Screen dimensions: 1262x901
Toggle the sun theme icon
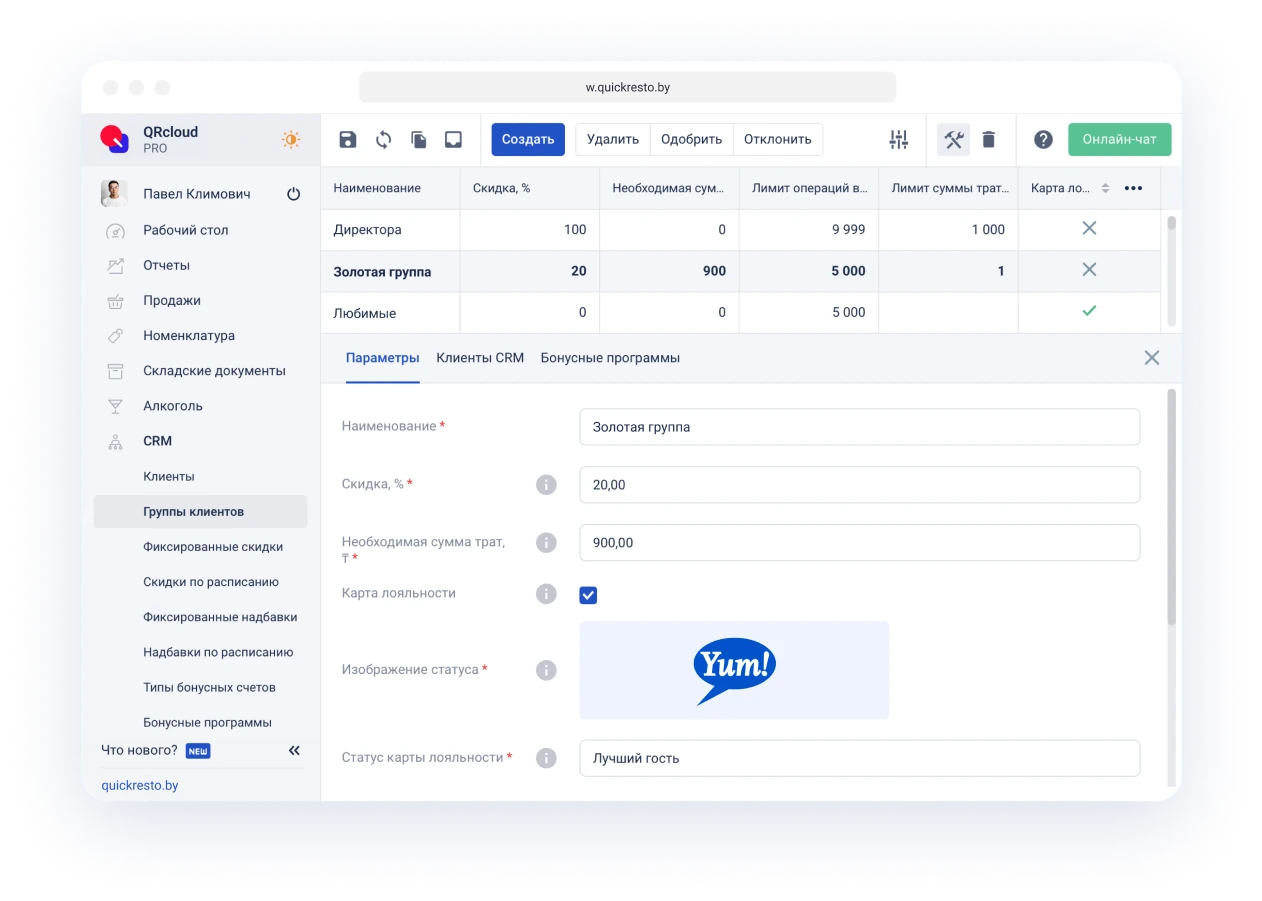(x=291, y=140)
